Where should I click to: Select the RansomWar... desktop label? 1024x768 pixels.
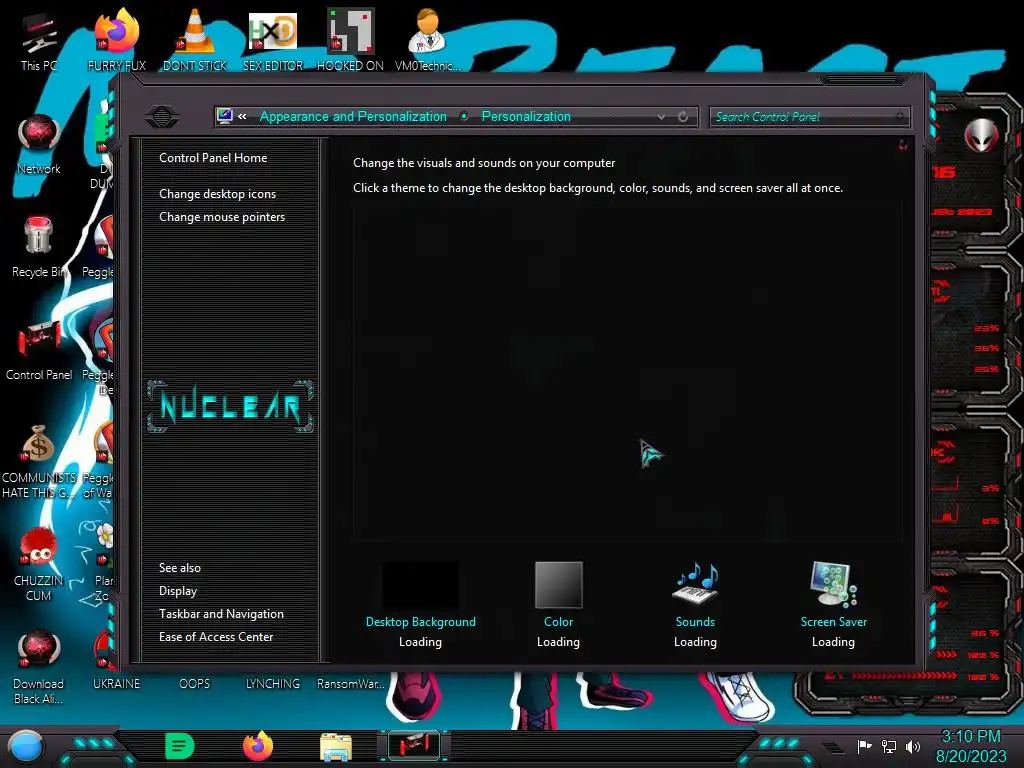tap(351, 684)
